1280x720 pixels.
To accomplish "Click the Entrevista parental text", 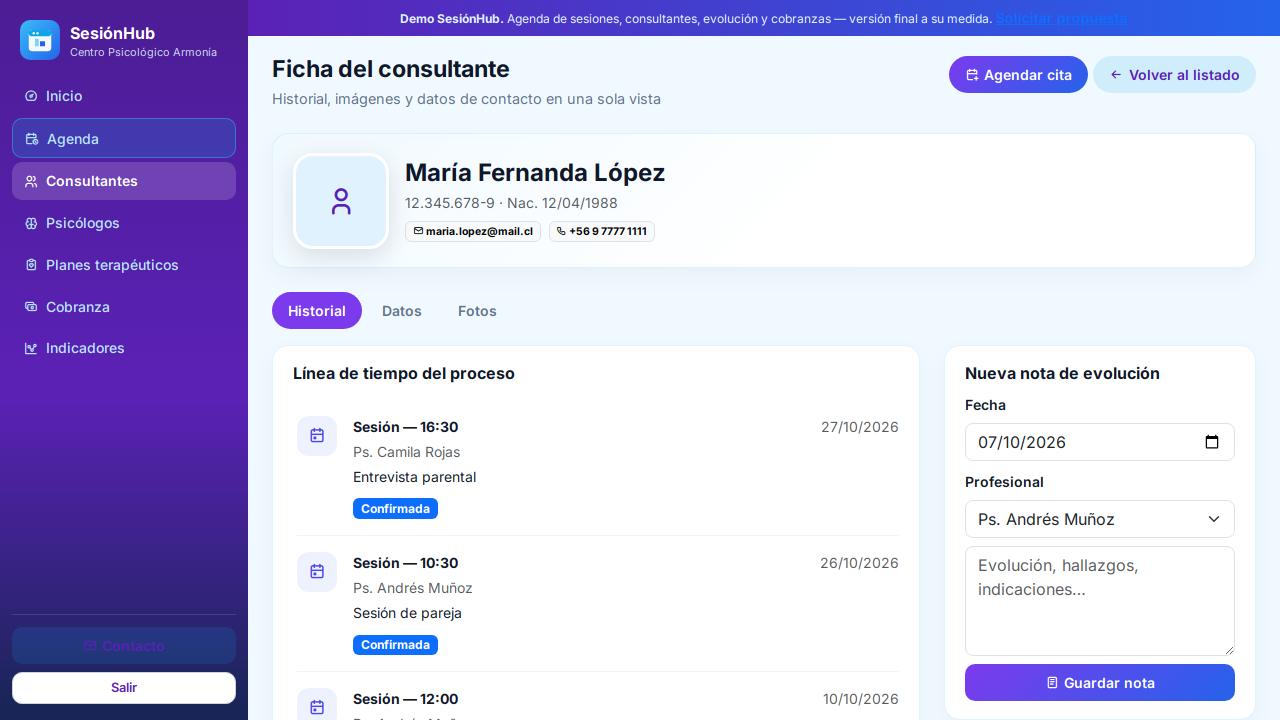I will click(415, 477).
